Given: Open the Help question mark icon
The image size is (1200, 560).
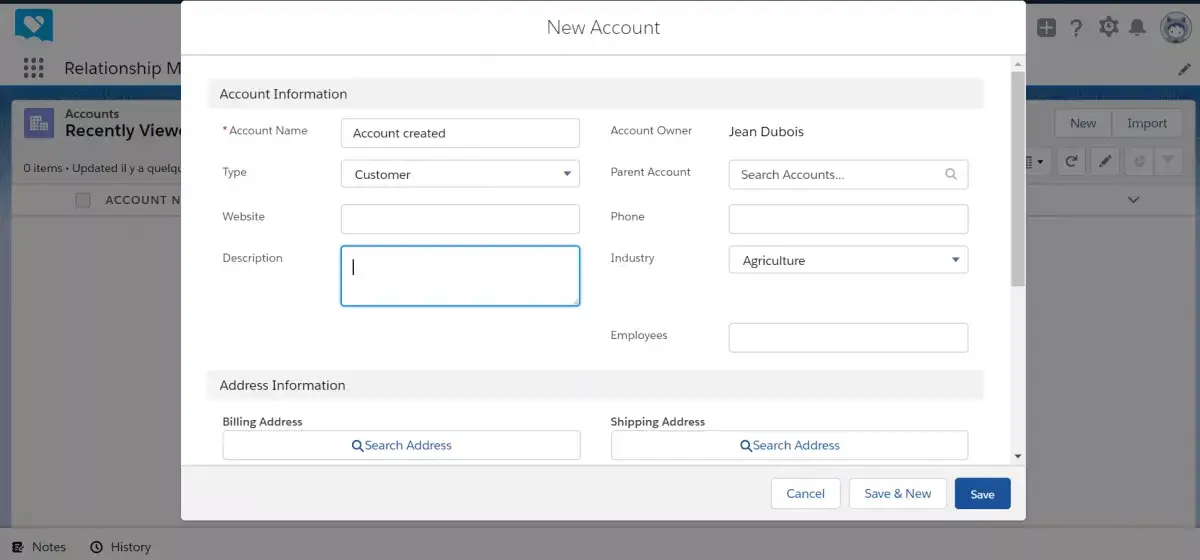Looking at the screenshot, I should coord(1076,28).
